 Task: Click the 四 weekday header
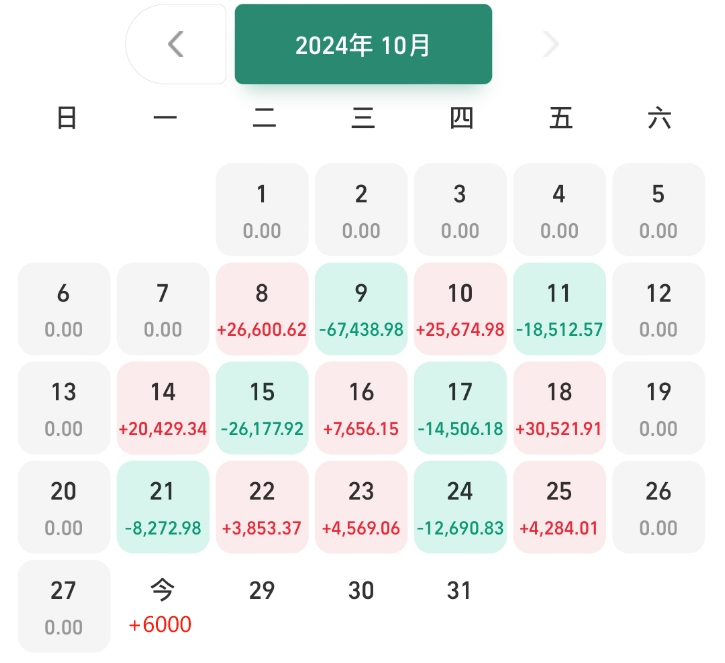tap(462, 118)
